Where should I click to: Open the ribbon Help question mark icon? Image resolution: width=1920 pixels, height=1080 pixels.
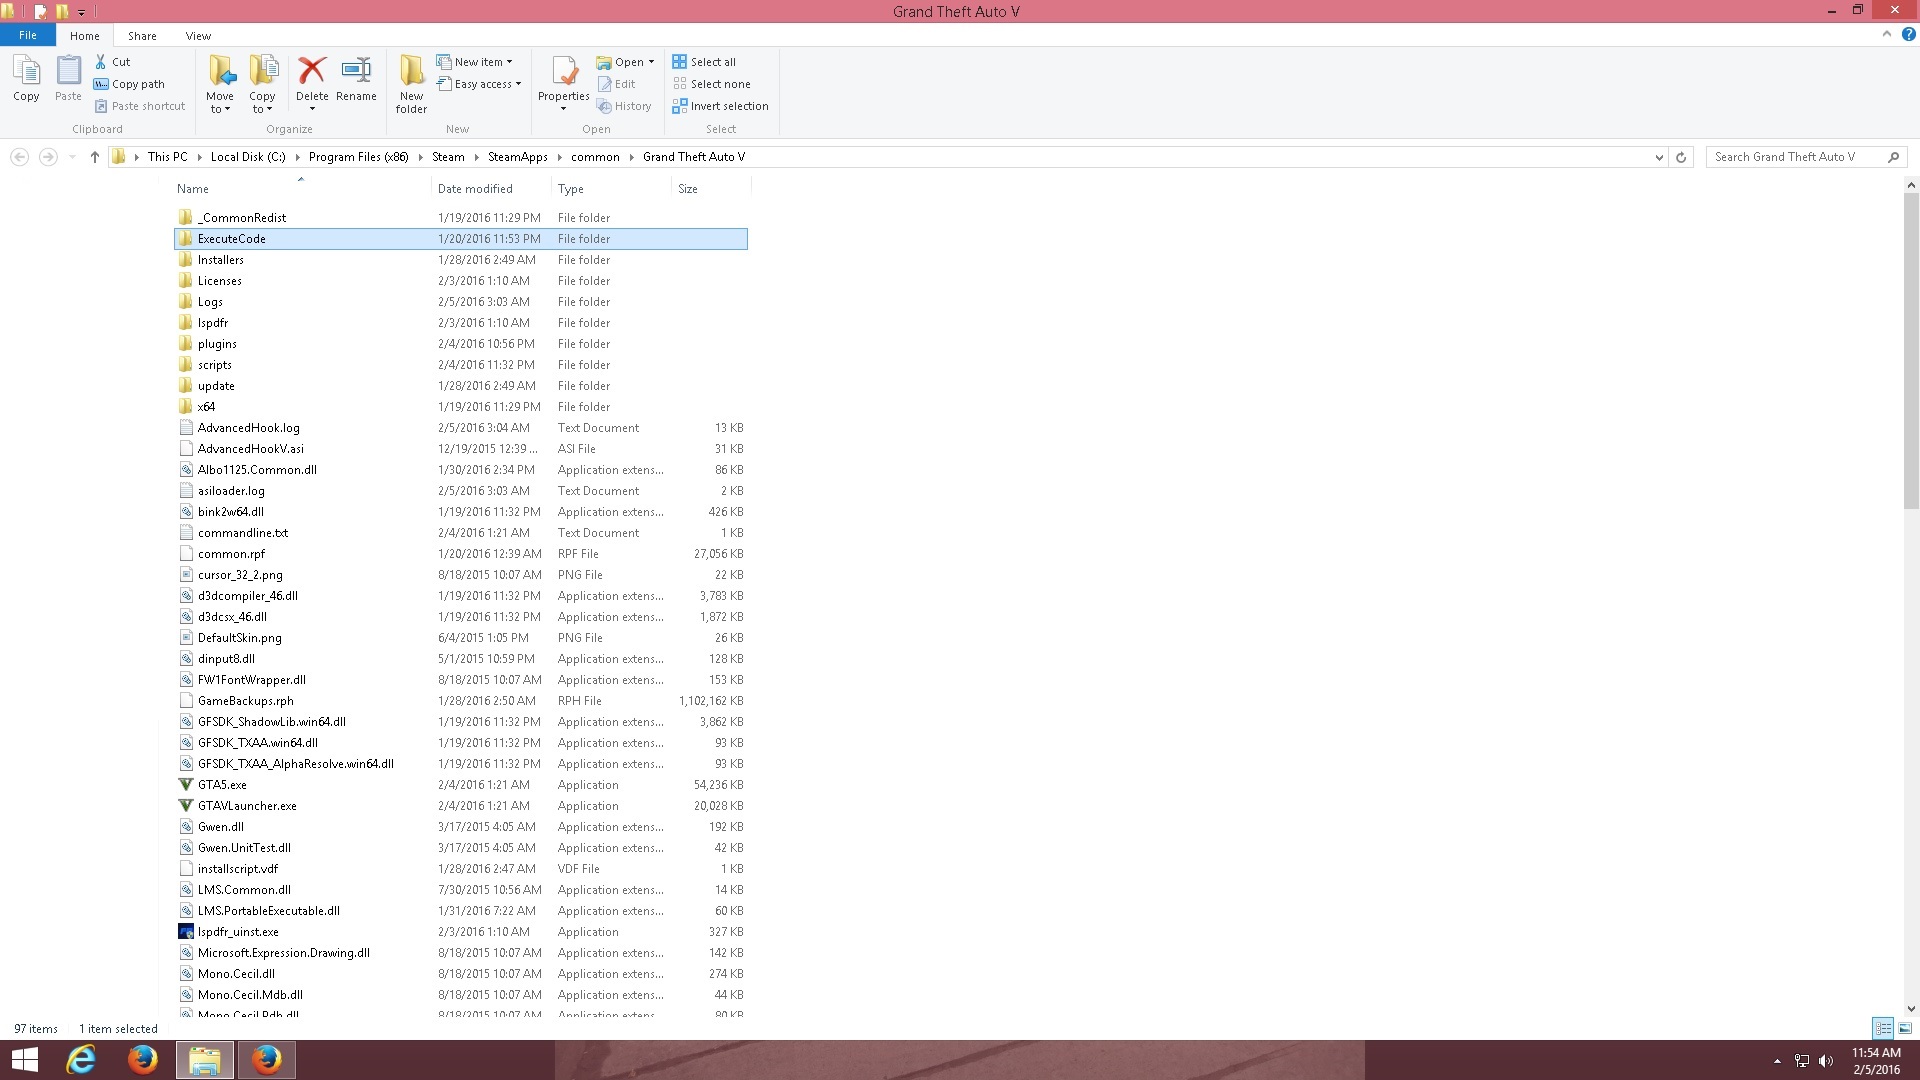pos(1908,35)
